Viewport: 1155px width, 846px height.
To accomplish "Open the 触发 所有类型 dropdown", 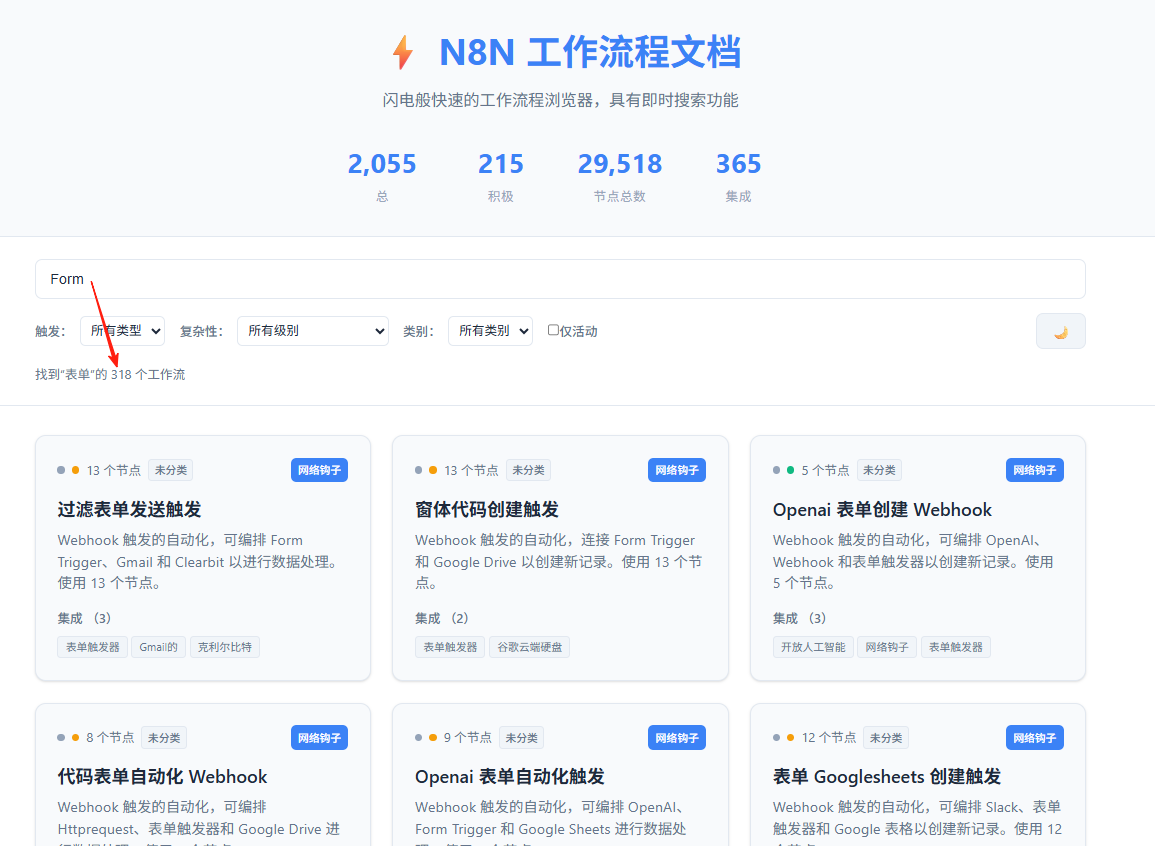I will tap(122, 331).
